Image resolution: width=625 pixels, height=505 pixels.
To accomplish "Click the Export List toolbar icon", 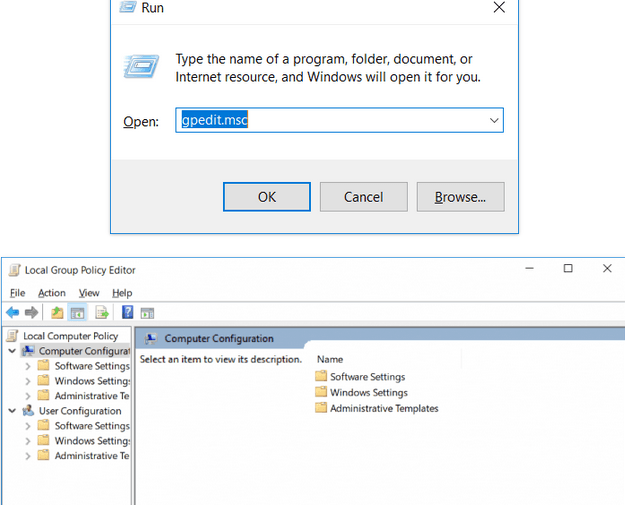I will coord(102,313).
